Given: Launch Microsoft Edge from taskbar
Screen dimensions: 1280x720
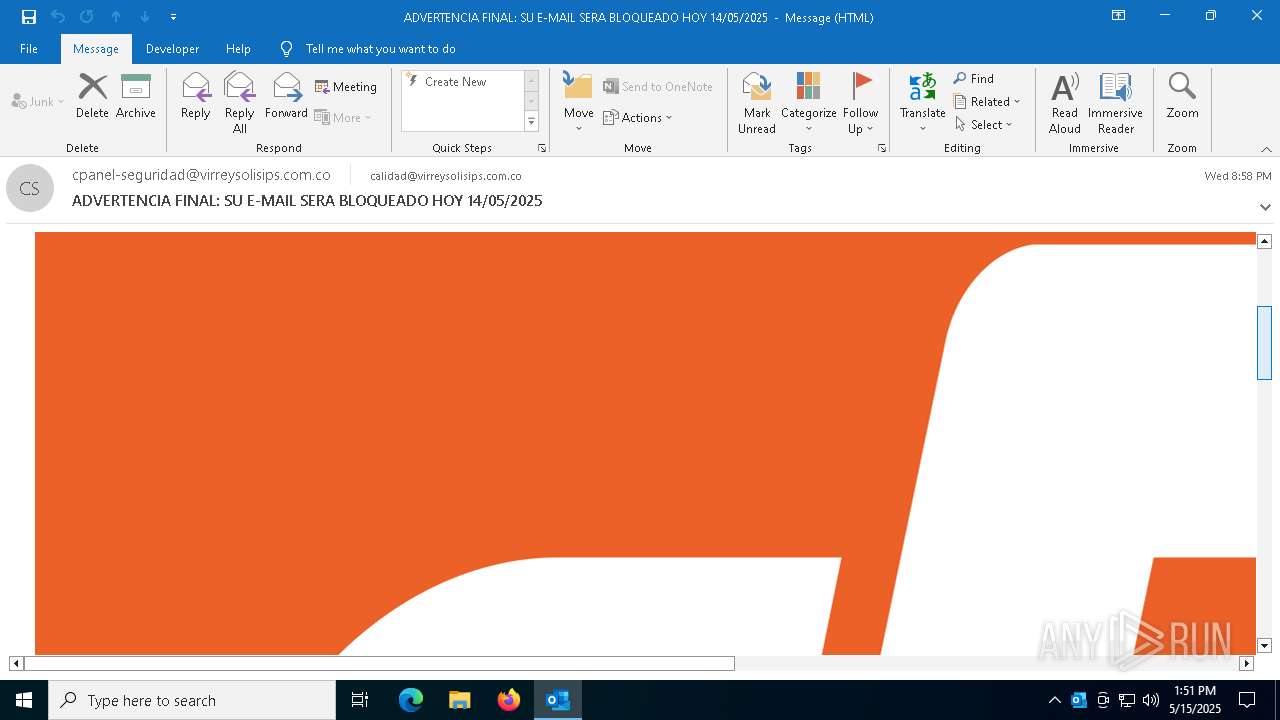Looking at the screenshot, I should [411, 700].
